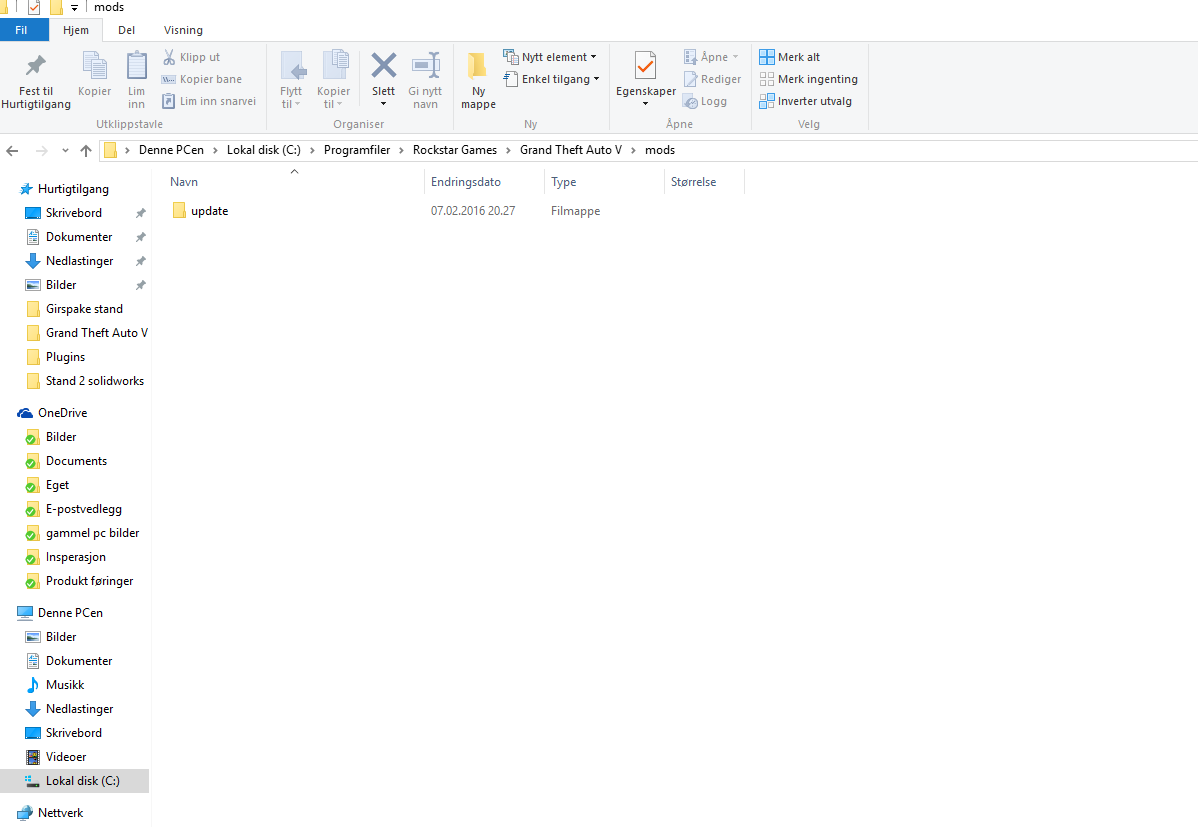
Task: Click the Egenskaper properties icon
Action: coord(646,66)
